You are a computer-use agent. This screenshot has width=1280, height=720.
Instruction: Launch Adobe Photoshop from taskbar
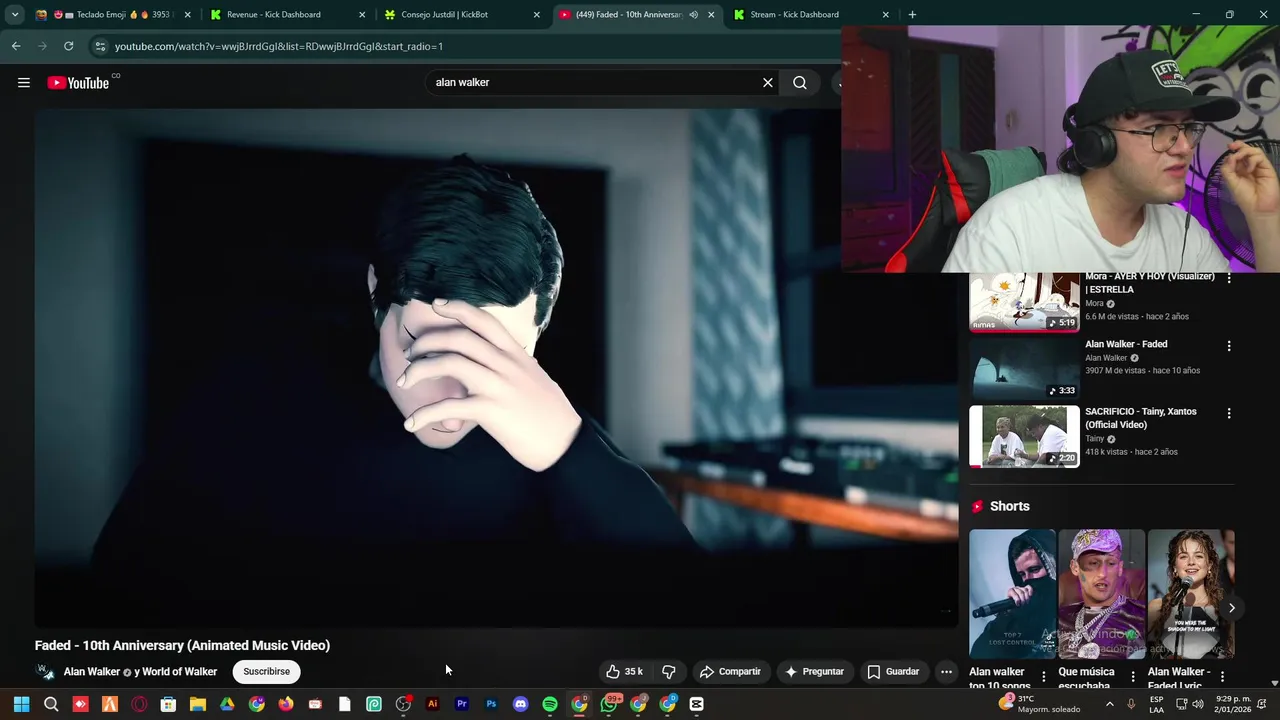click(491, 705)
